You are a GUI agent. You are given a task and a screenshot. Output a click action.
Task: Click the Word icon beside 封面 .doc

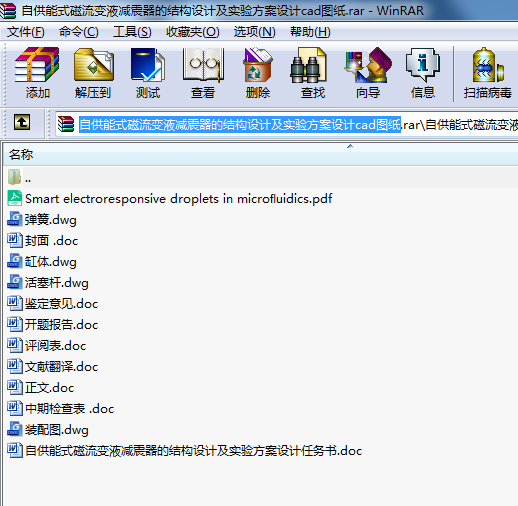pyautogui.click(x=15, y=240)
